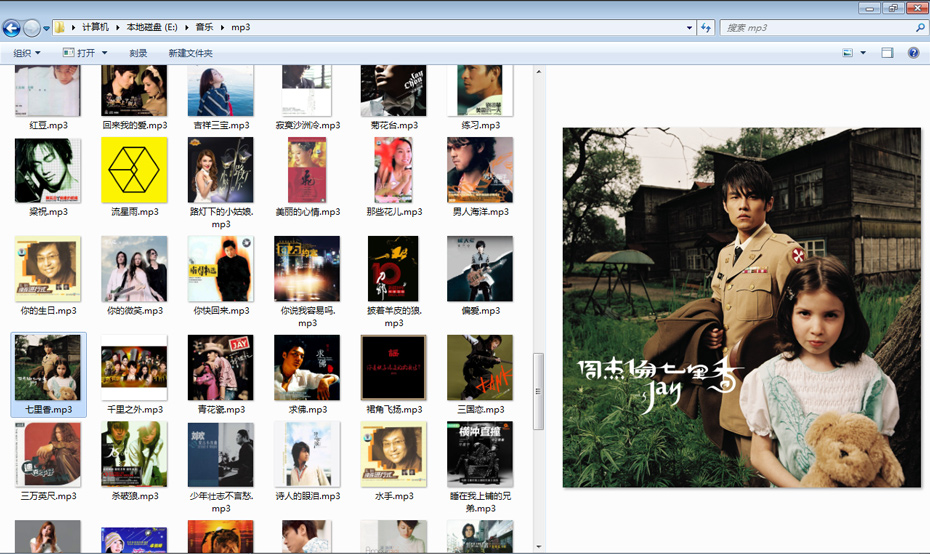Click the 青花瓷.mp3 filename text

tap(221, 409)
